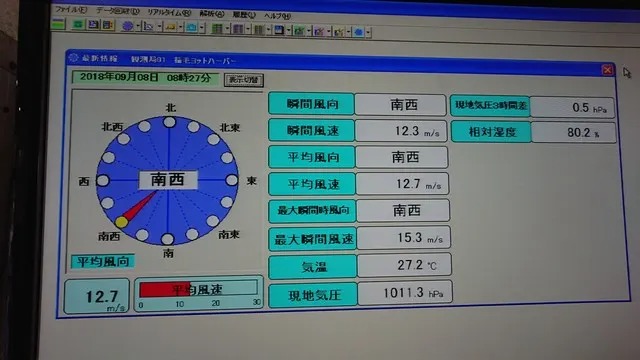Screen dimensions: 640x360
Task: Expand dropdown arrow beside last blue dot icon
Action: tap(368, 32)
